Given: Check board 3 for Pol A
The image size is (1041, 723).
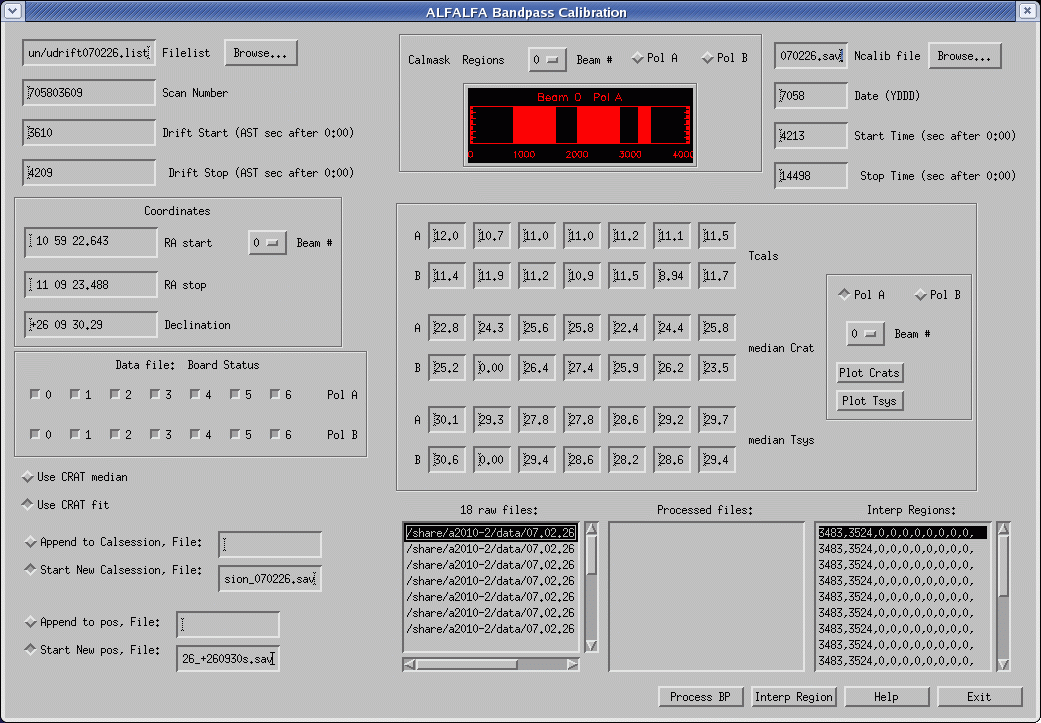Looking at the screenshot, I should click(x=155, y=395).
